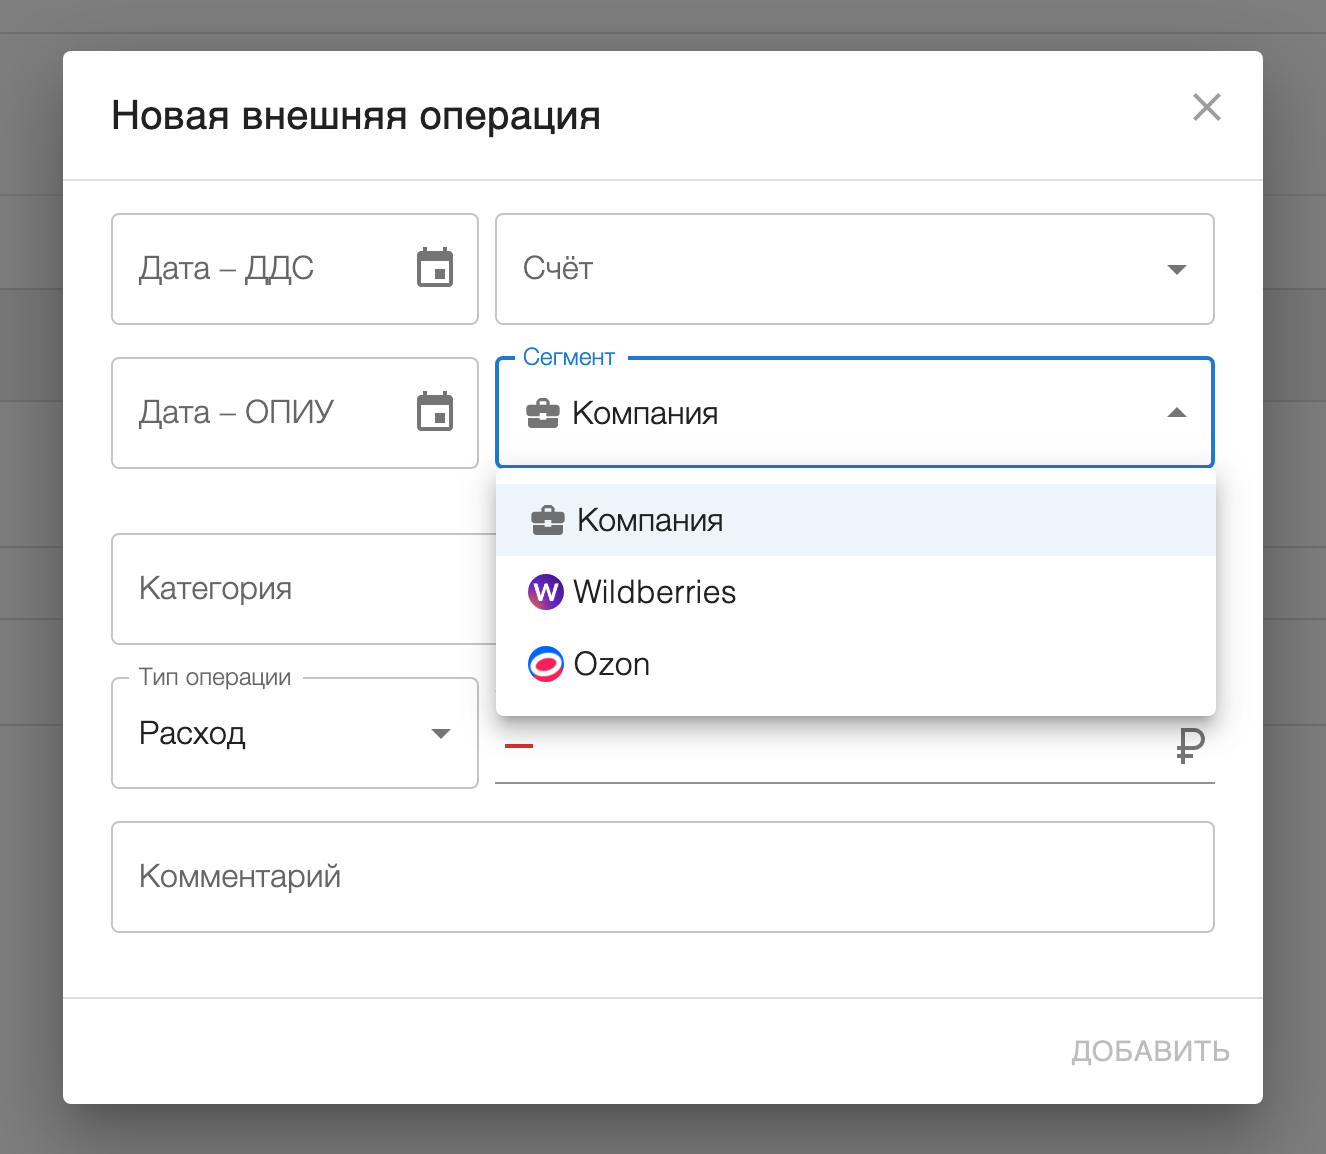Click the Дата – ДДС text field
This screenshot has width=1326, height=1154.
(x=260, y=269)
